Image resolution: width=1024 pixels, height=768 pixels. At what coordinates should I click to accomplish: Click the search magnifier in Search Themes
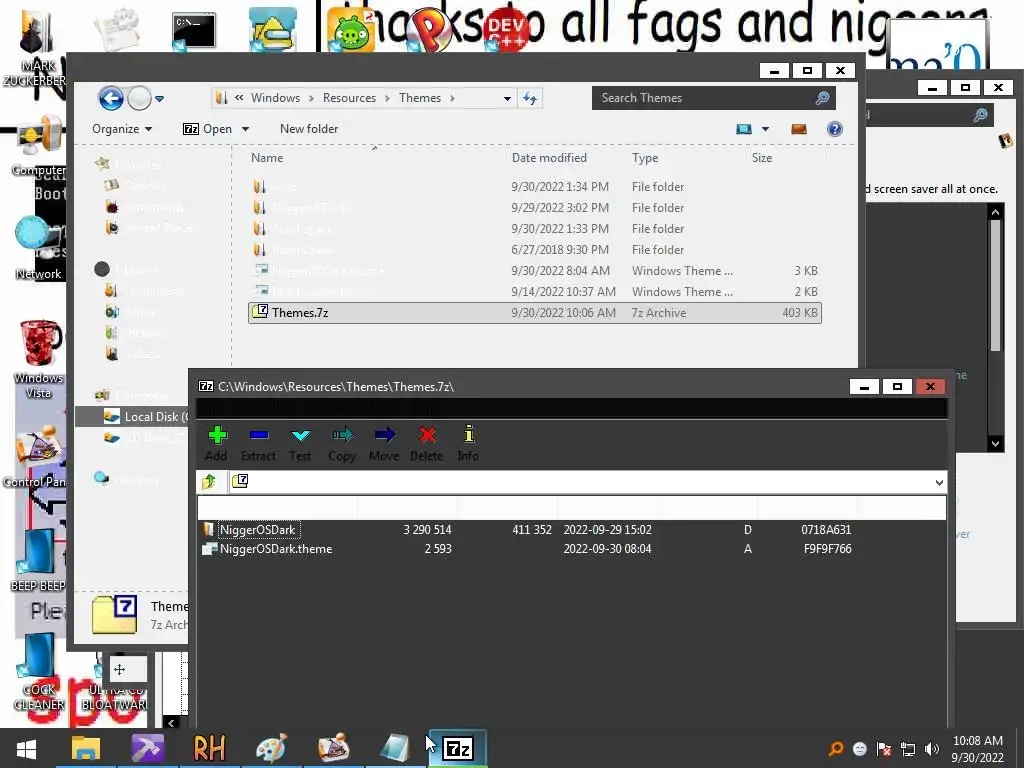[822, 98]
